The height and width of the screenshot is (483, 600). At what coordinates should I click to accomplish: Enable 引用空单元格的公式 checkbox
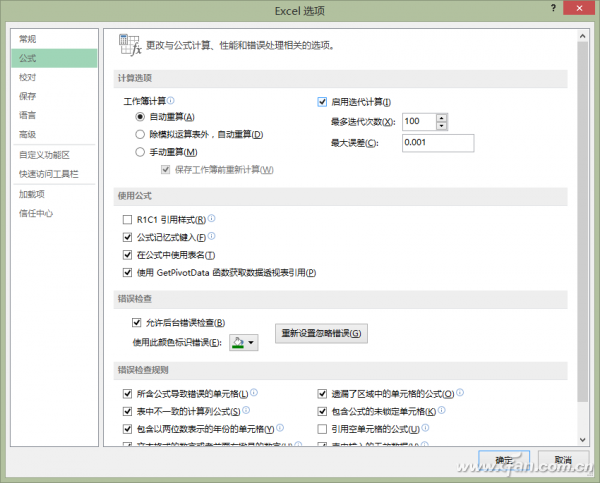click(x=322, y=429)
